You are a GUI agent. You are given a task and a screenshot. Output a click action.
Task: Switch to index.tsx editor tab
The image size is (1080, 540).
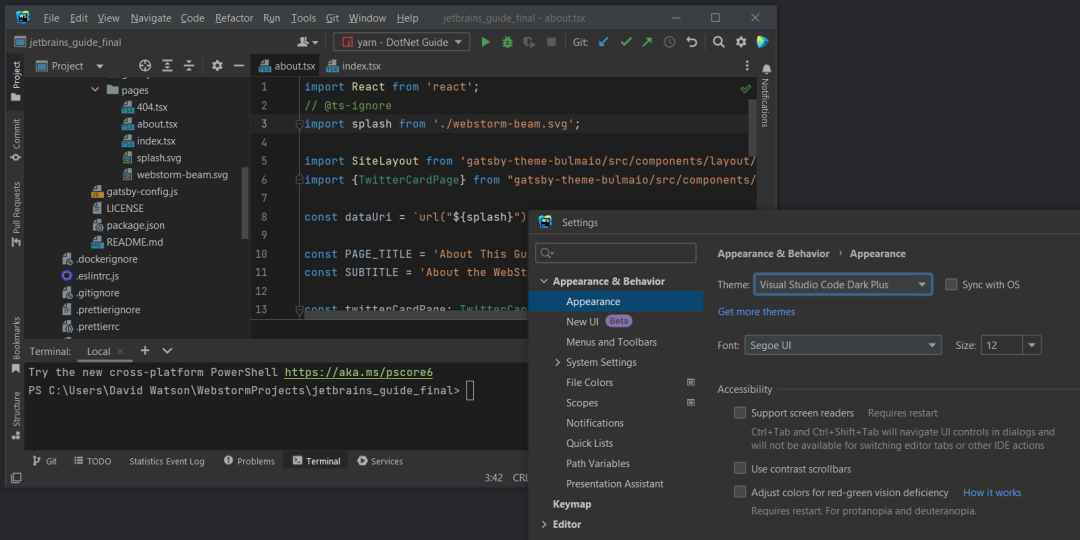pyautogui.click(x=353, y=66)
